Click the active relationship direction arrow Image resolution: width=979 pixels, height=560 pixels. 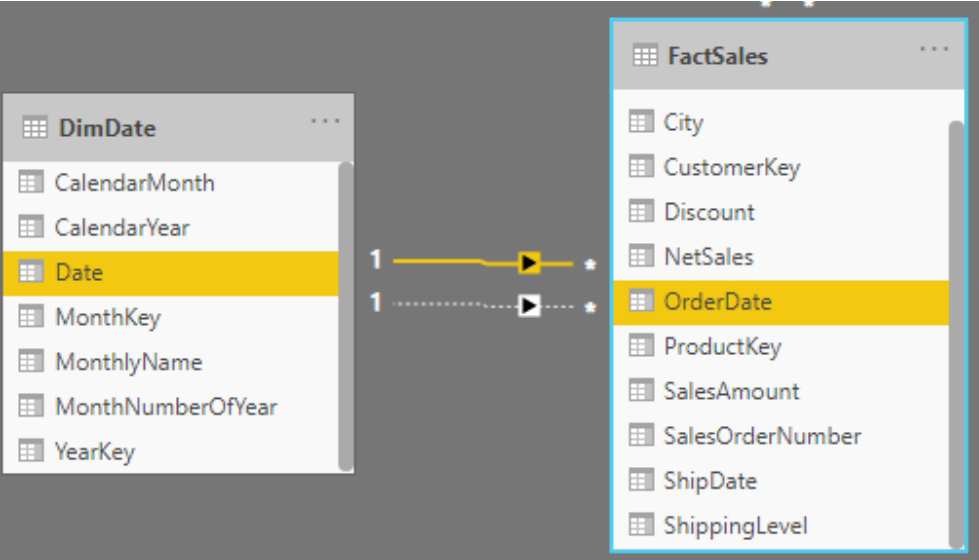pyautogui.click(x=528, y=264)
